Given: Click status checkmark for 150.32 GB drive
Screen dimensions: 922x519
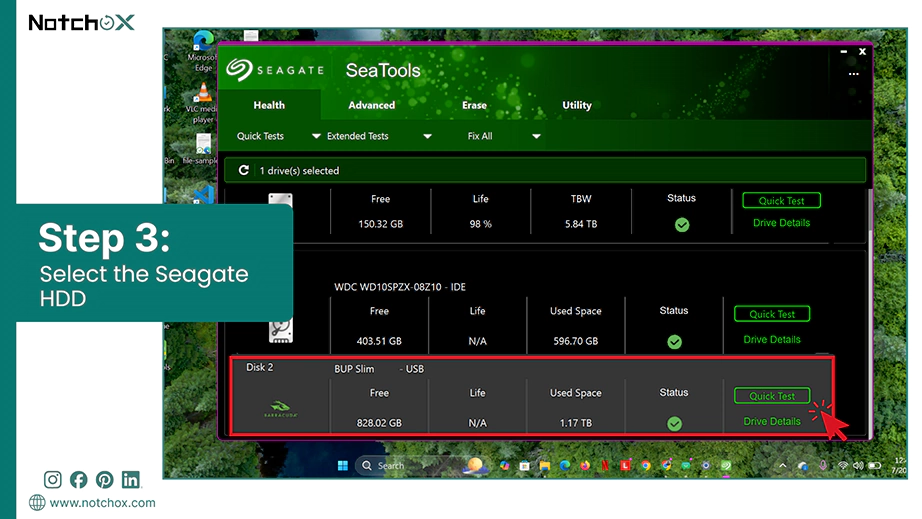Looking at the screenshot, I should pos(682,225).
